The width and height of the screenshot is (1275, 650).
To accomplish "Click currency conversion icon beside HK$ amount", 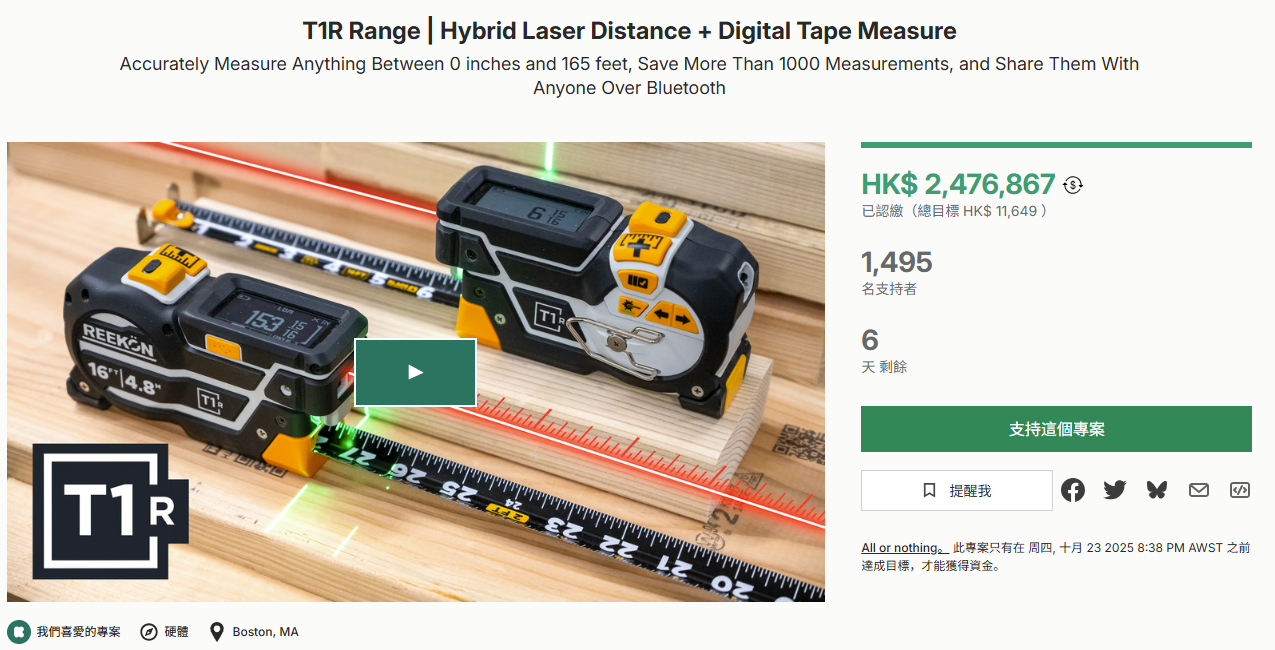I will coord(1073,185).
